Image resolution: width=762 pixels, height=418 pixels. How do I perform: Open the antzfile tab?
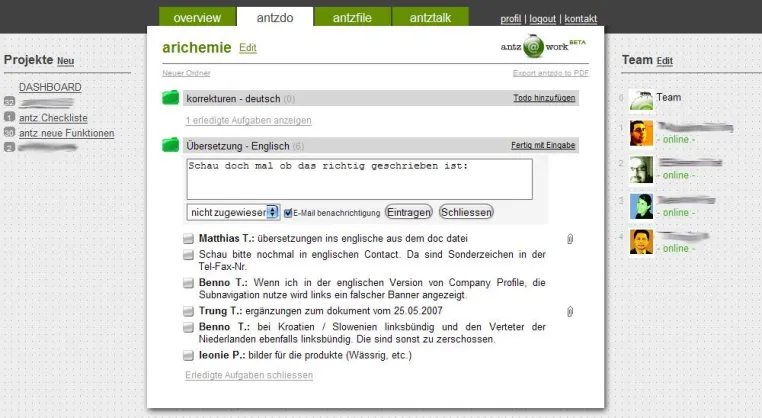click(x=352, y=17)
